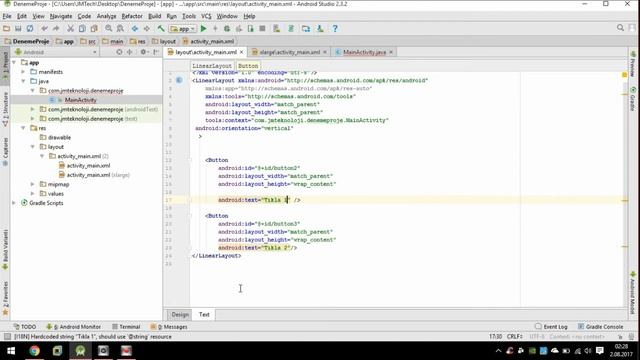The image size is (640, 360).
Task: Click scroll-from-source target icon in Project panel
Action: point(119,52)
